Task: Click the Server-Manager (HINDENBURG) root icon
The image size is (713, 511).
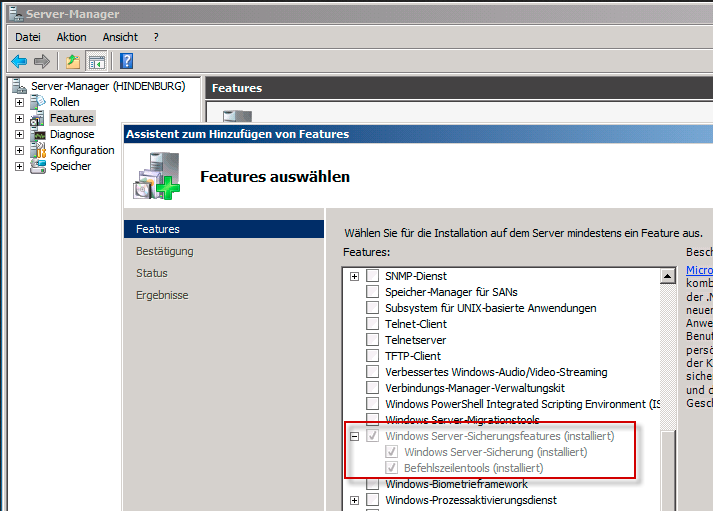Action: point(20,86)
